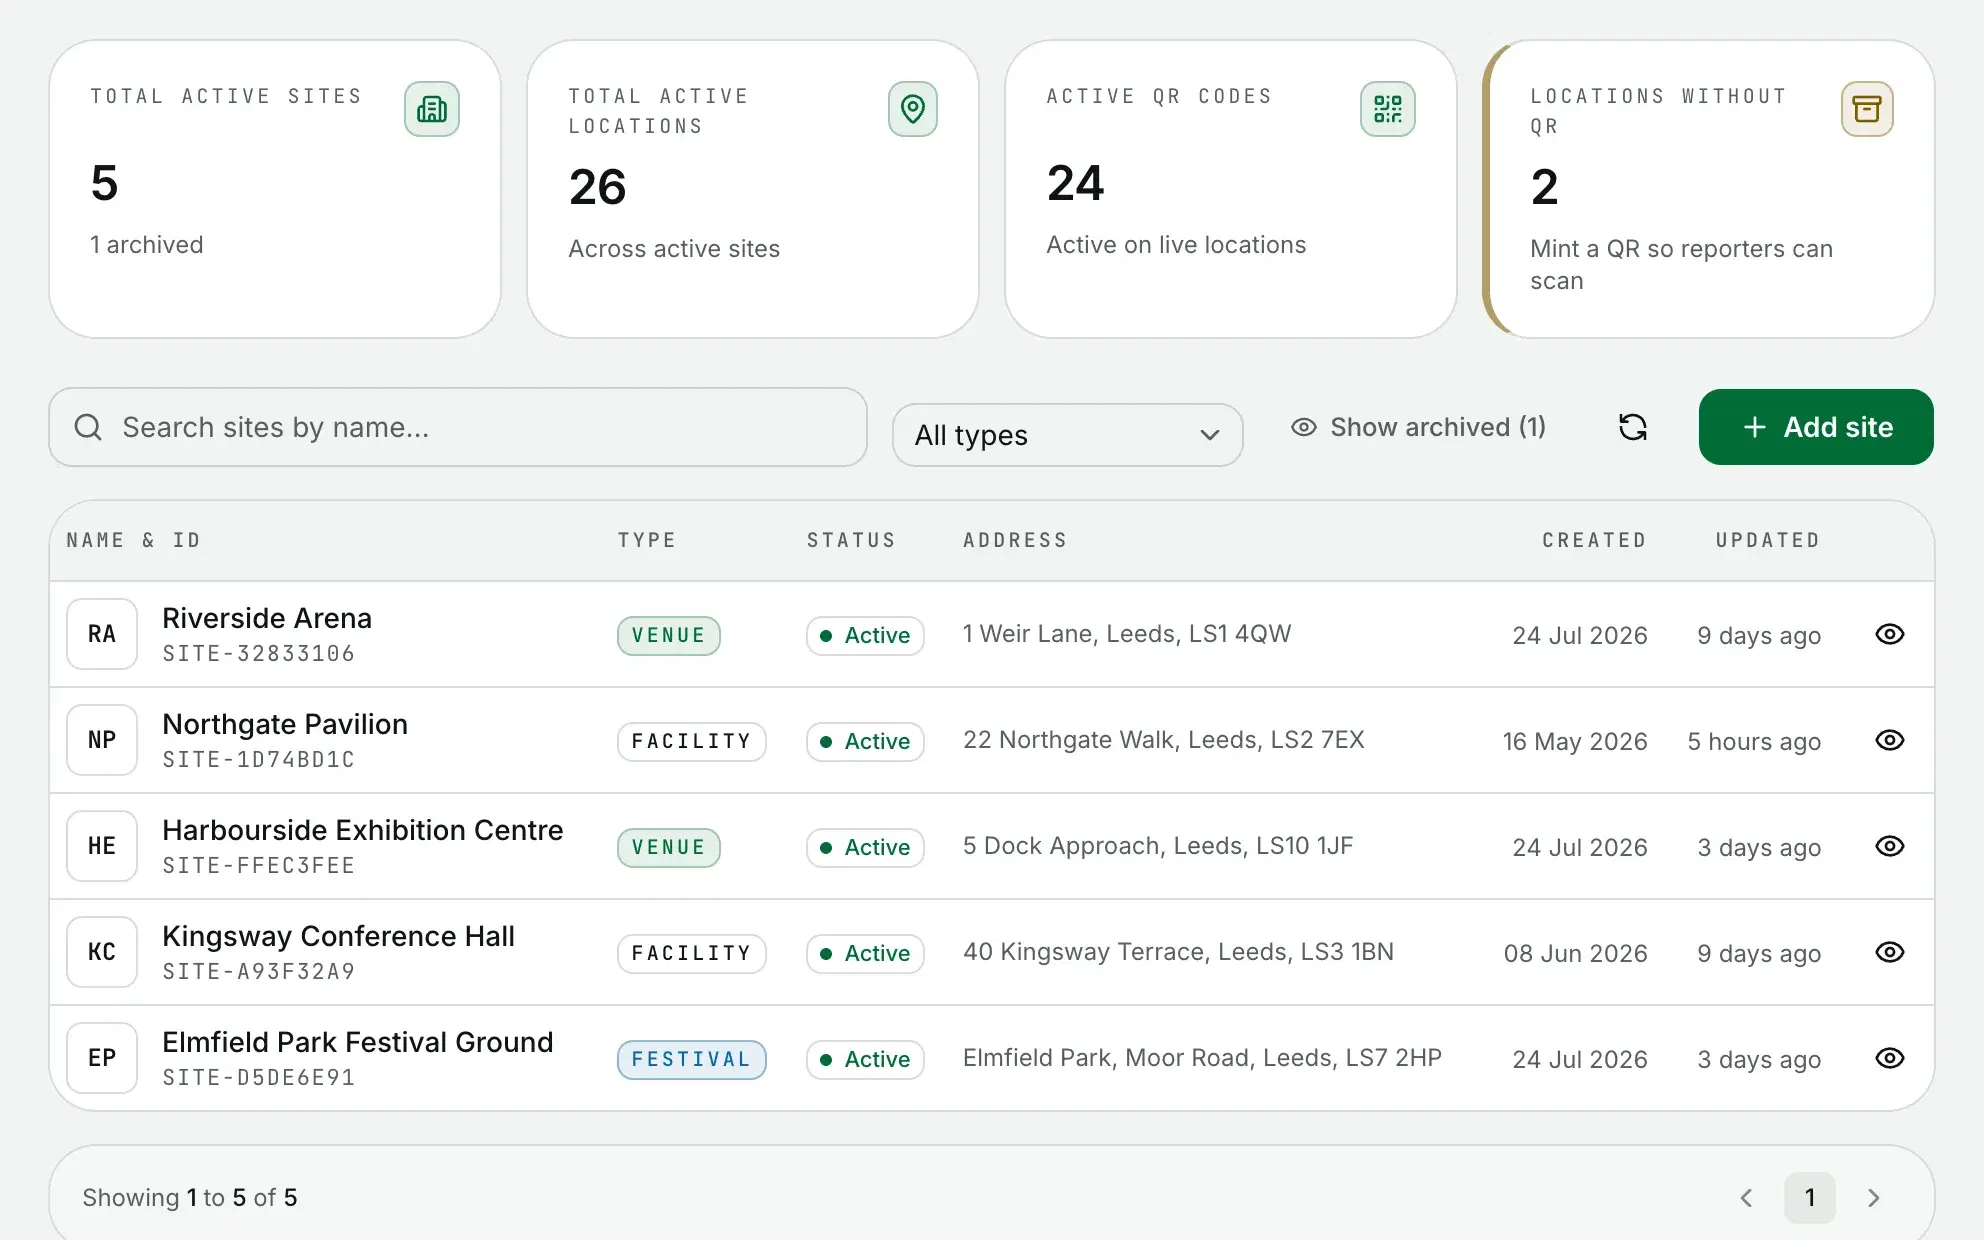Open the Kingsway Conference Hall site name
This screenshot has width=1984, height=1240.
[x=339, y=936]
